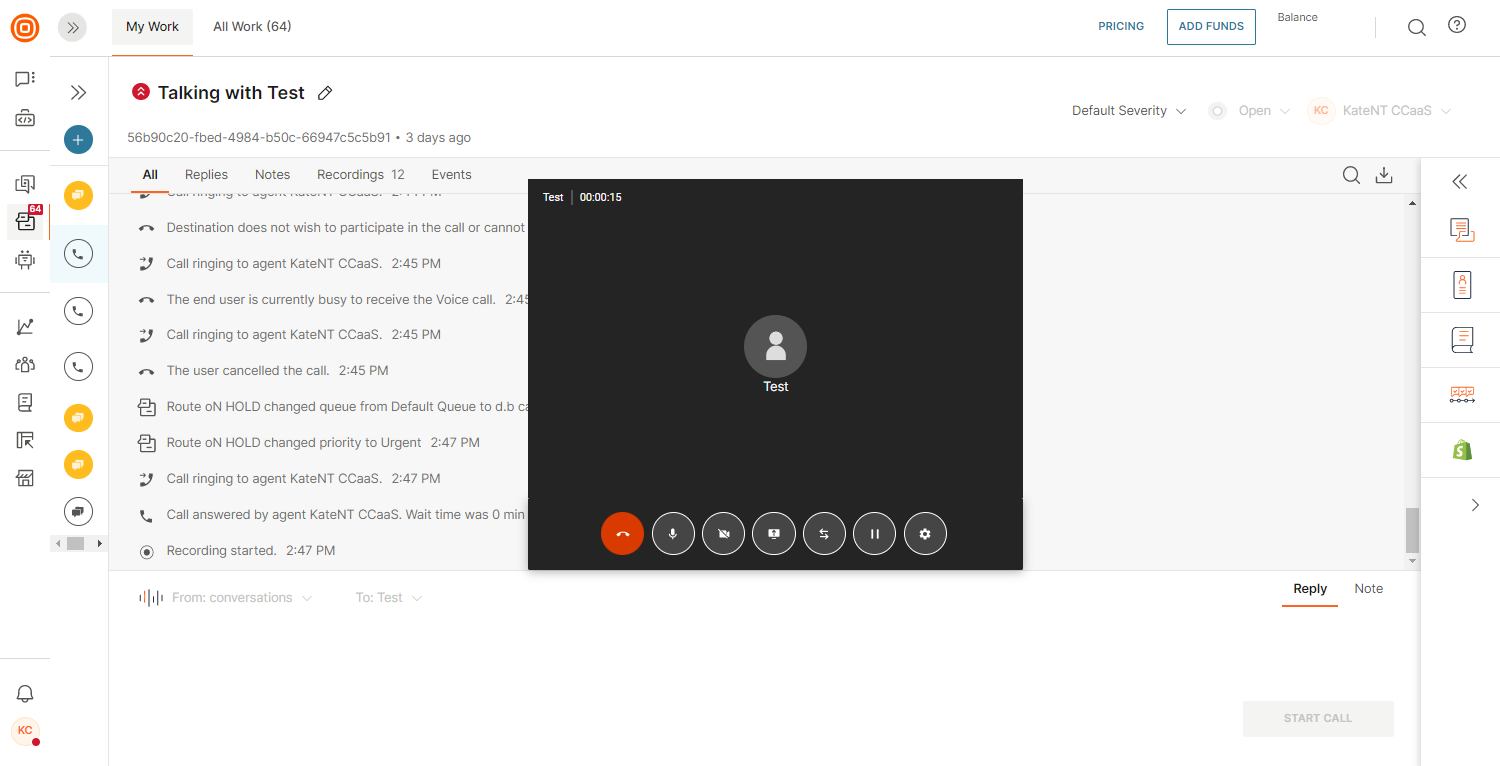Open the customer profile card icon

[x=1462, y=285]
